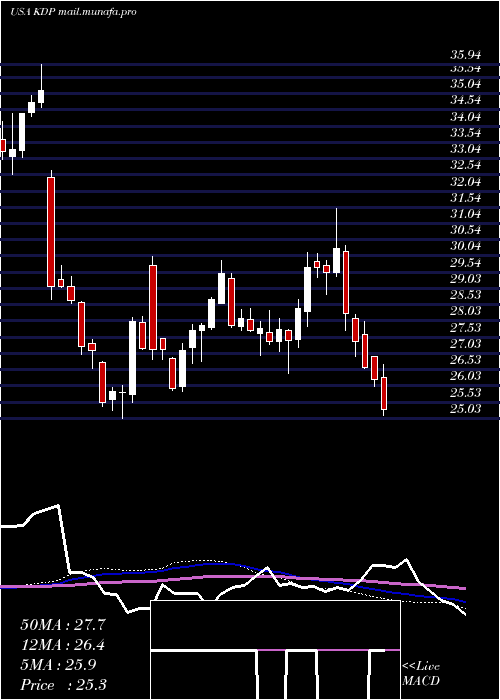This screenshot has height=700, width=500.
Task: Click the 29.03 price axis label
Action: [466, 279]
